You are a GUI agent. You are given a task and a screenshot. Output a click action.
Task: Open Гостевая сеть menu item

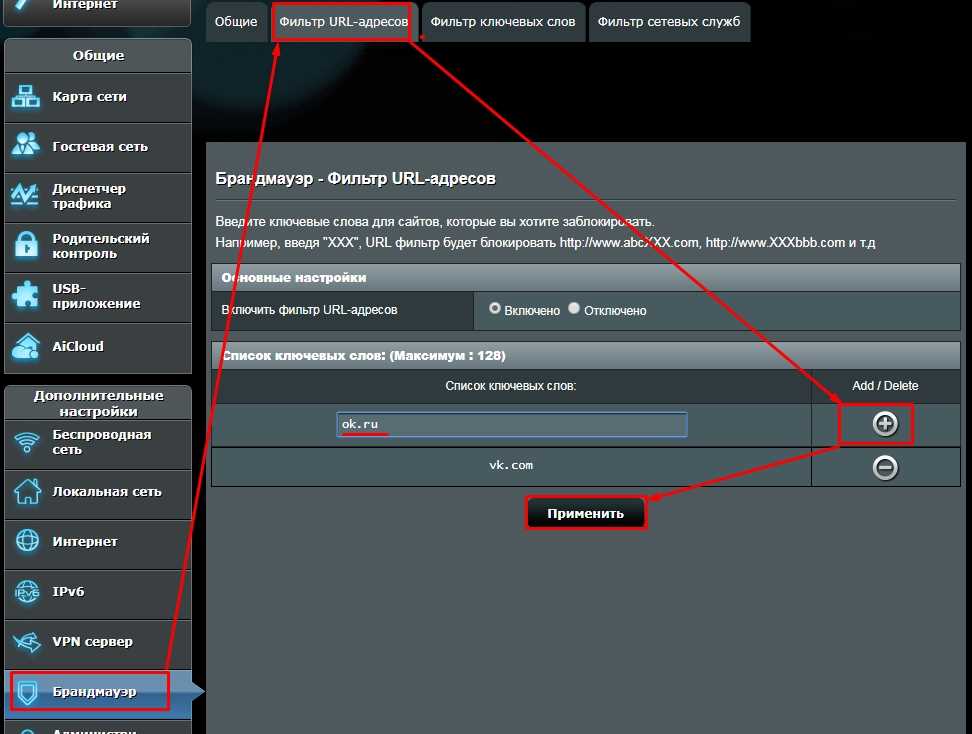tap(98, 148)
